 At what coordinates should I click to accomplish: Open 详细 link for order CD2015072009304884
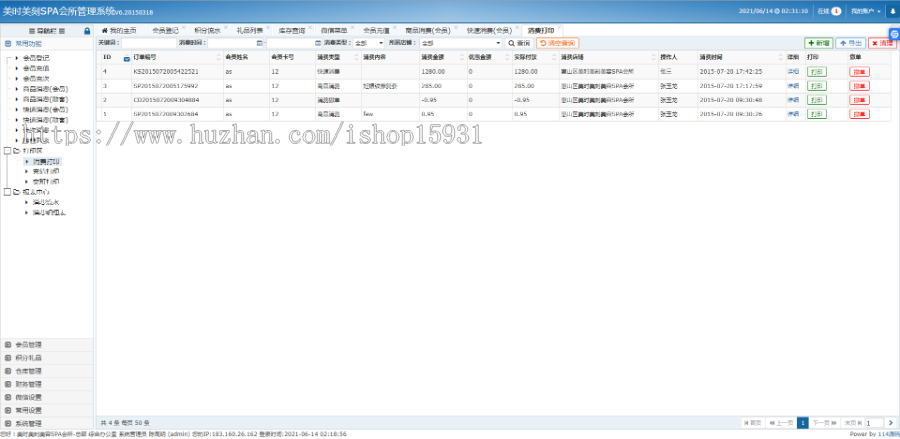(793, 100)
